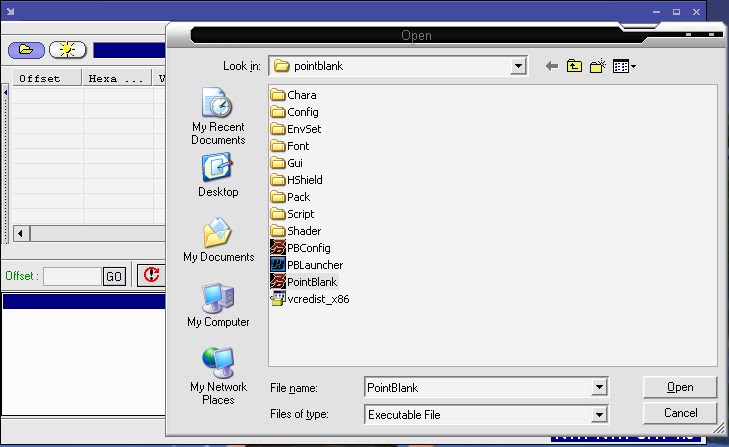Viewport: 729px width, 447px height.
Task: Select the HShield folder
Action: pyautogui.click(x=297, y=180)
